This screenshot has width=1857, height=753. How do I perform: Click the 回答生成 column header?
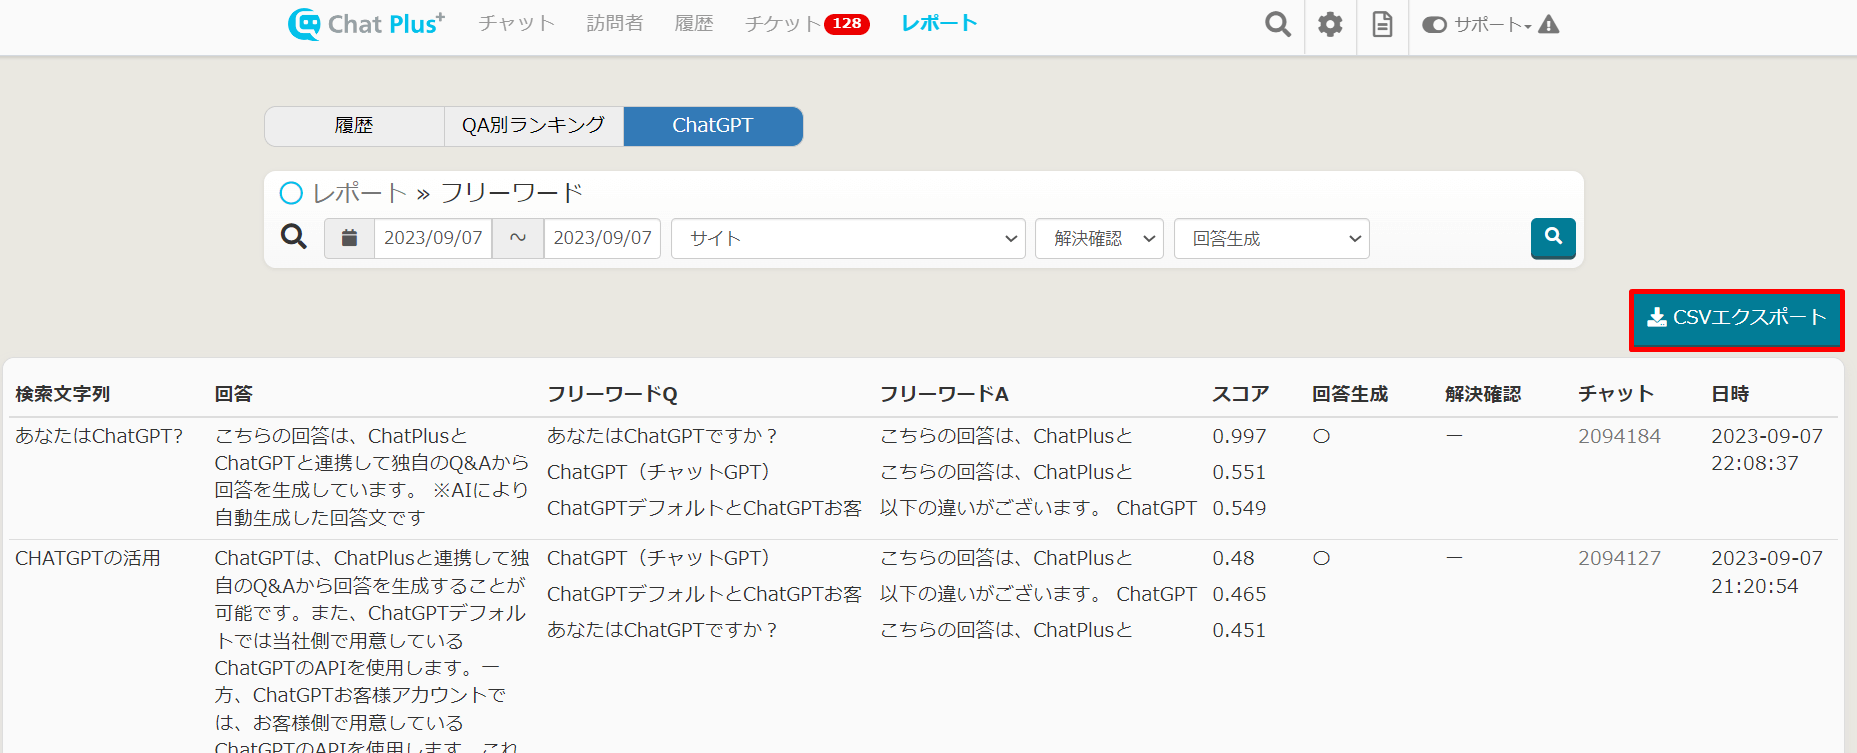pos(1350,394)
